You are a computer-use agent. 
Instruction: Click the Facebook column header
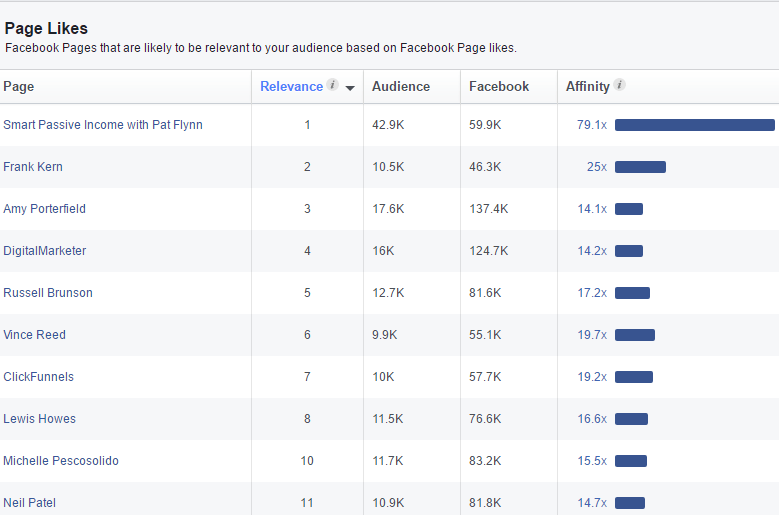click(x=499, y=86)
